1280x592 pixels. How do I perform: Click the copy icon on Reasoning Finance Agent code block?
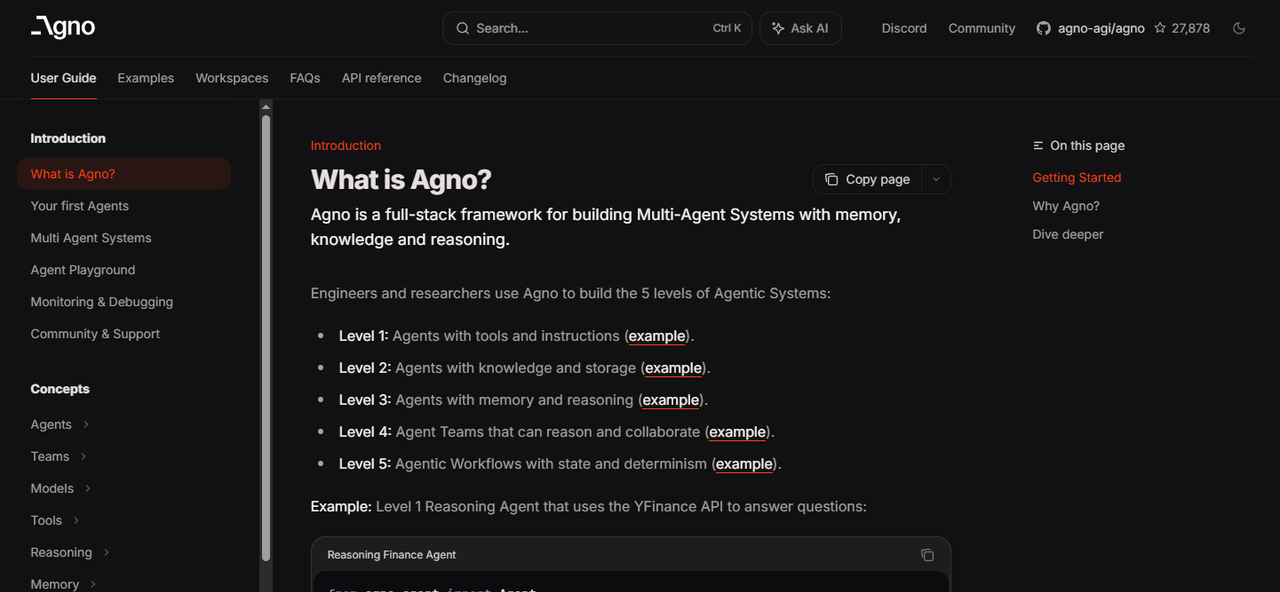[x=927, y=555]
